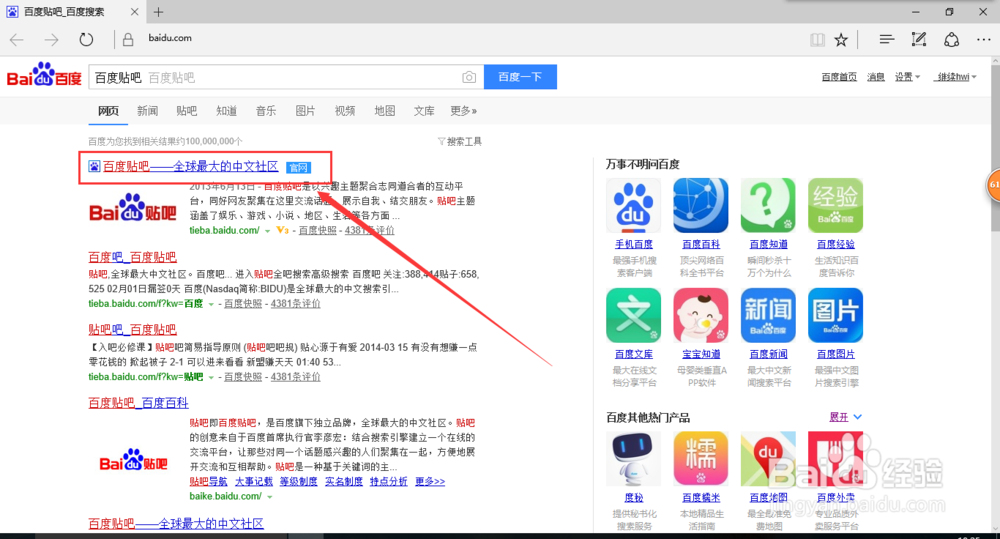
Task: Open the browser more options ellipsis
Action: (x=983, y=40)
